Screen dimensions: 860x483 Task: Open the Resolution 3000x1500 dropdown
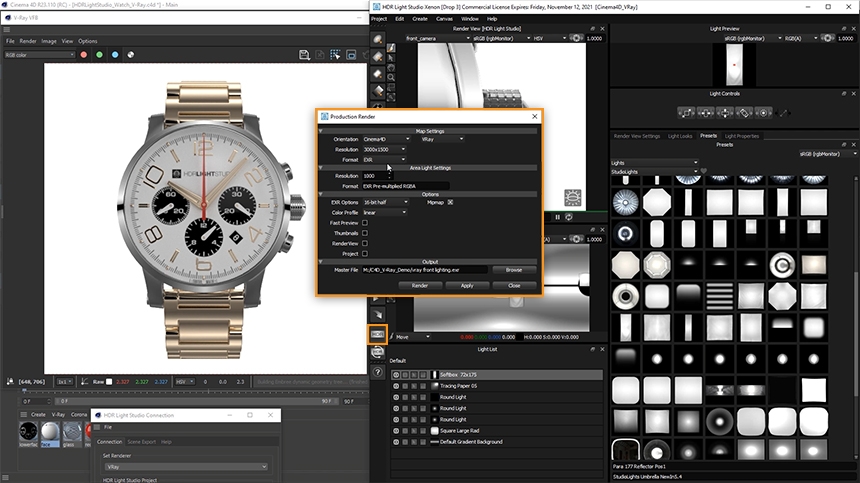(384, 149)
